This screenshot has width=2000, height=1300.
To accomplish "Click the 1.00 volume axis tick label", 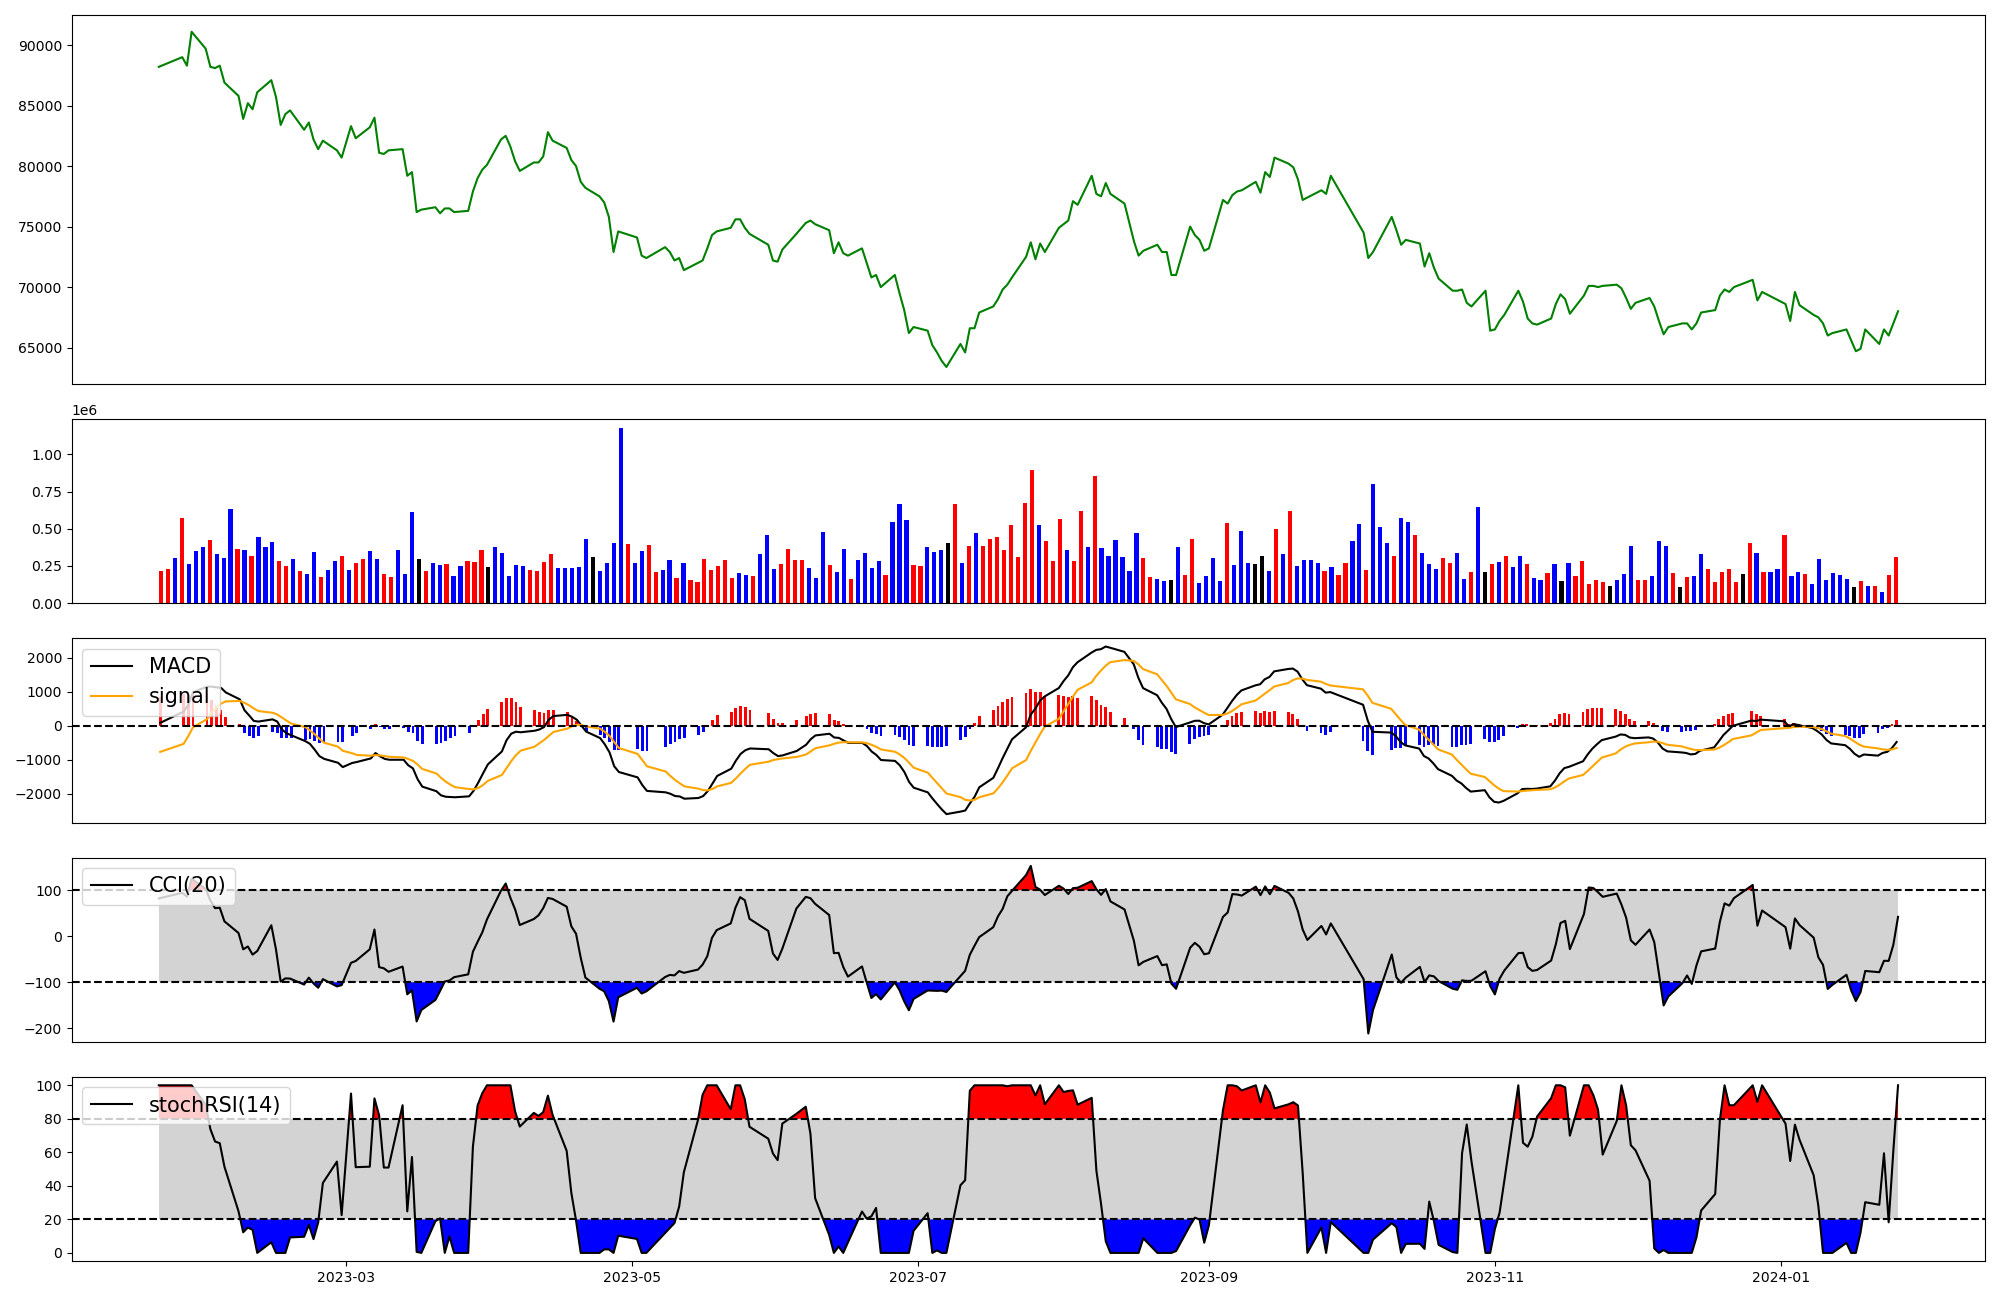I will pyautogui.click(x=47, y=455).
